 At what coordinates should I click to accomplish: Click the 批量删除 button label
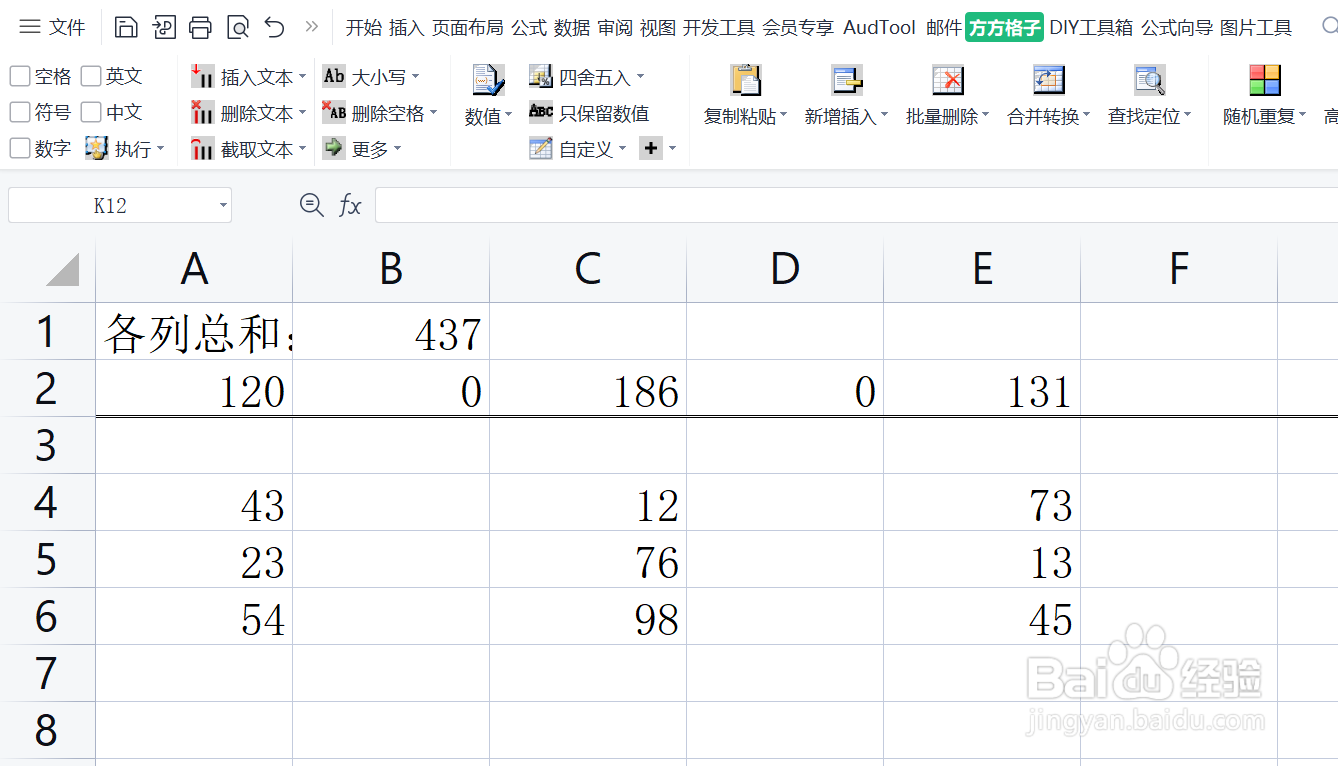942,116
